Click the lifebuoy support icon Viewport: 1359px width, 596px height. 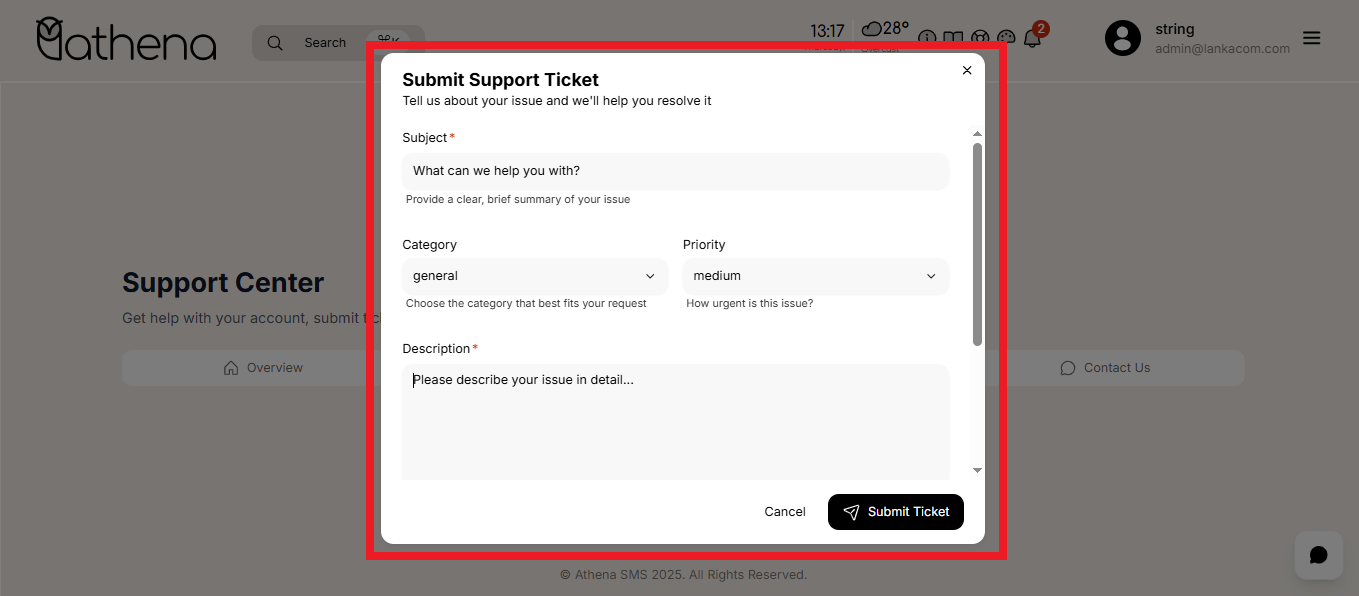(980, 38)
